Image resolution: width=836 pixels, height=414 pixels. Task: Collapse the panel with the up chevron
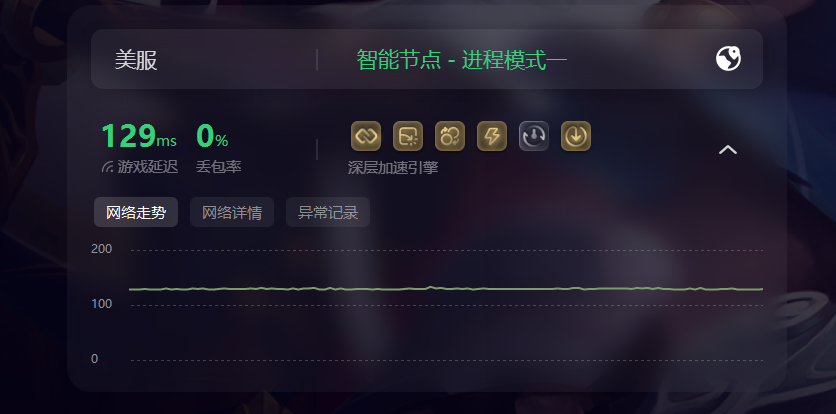coord(728,150)
